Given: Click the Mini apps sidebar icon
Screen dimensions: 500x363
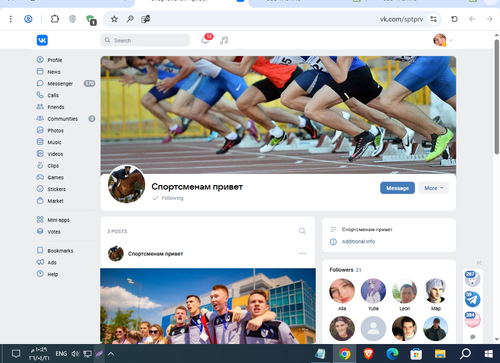Looking at the screenshot, I should tap(40, 219).
